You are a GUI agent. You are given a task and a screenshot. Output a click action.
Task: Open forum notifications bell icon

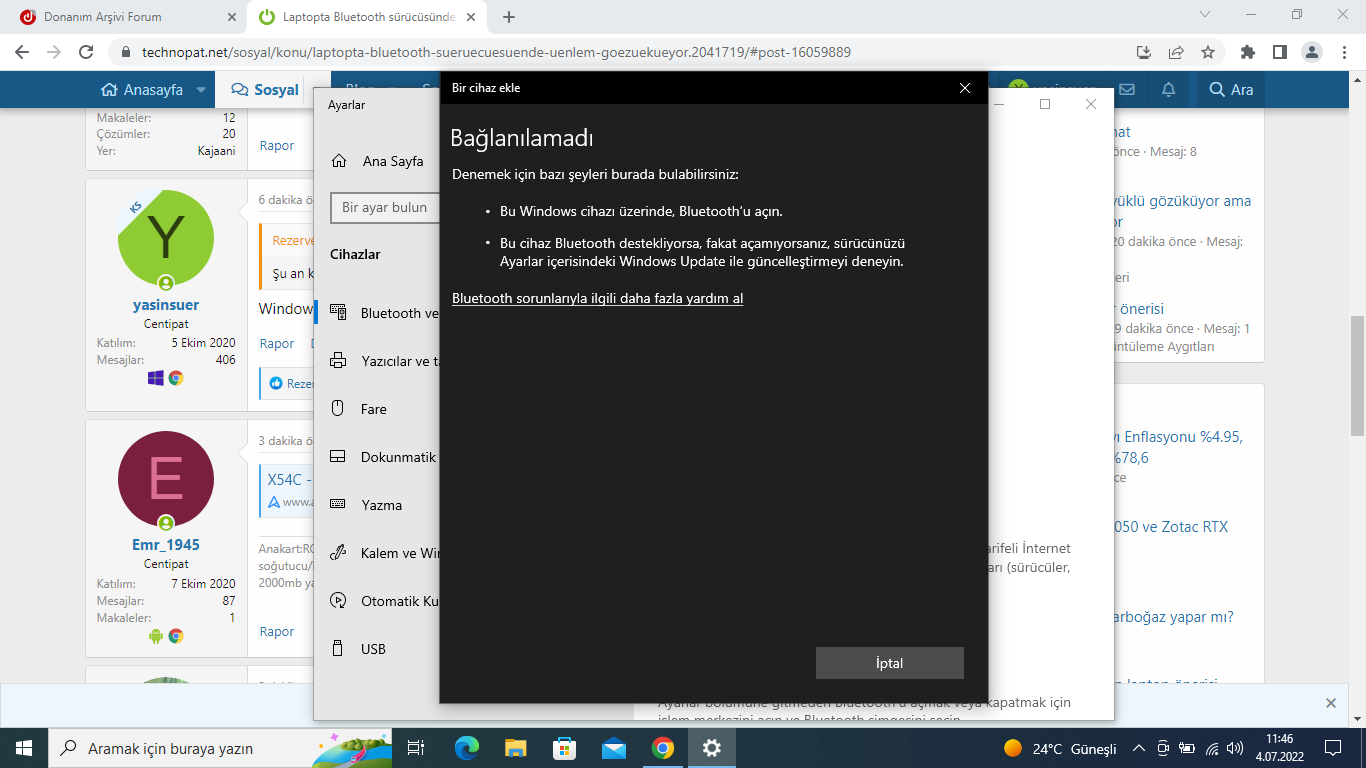coord(1168,89)
